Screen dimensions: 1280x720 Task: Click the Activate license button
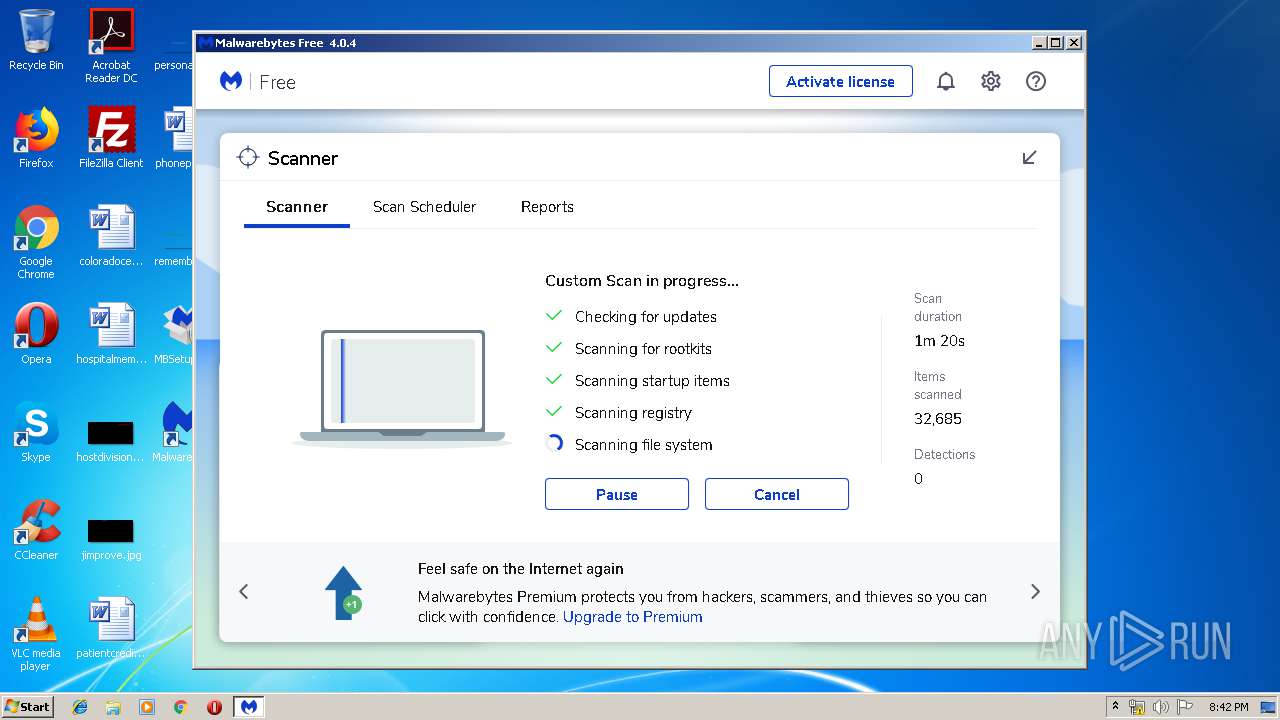pos(841,82)
